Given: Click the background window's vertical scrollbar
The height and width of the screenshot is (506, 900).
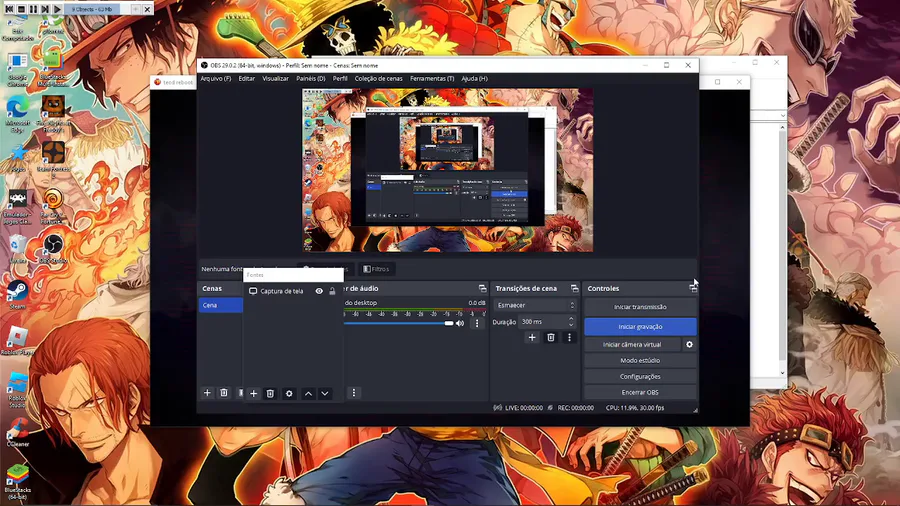Looking at the screenshot, I should 782,252.
